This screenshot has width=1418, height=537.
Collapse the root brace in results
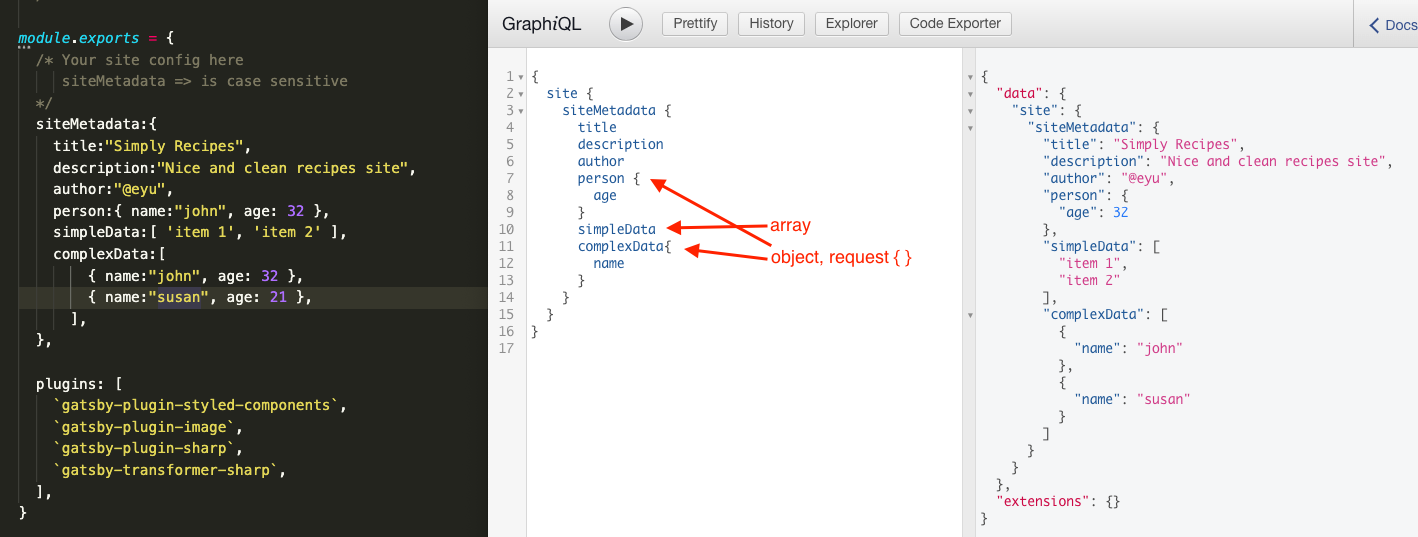tap(970, 77)
